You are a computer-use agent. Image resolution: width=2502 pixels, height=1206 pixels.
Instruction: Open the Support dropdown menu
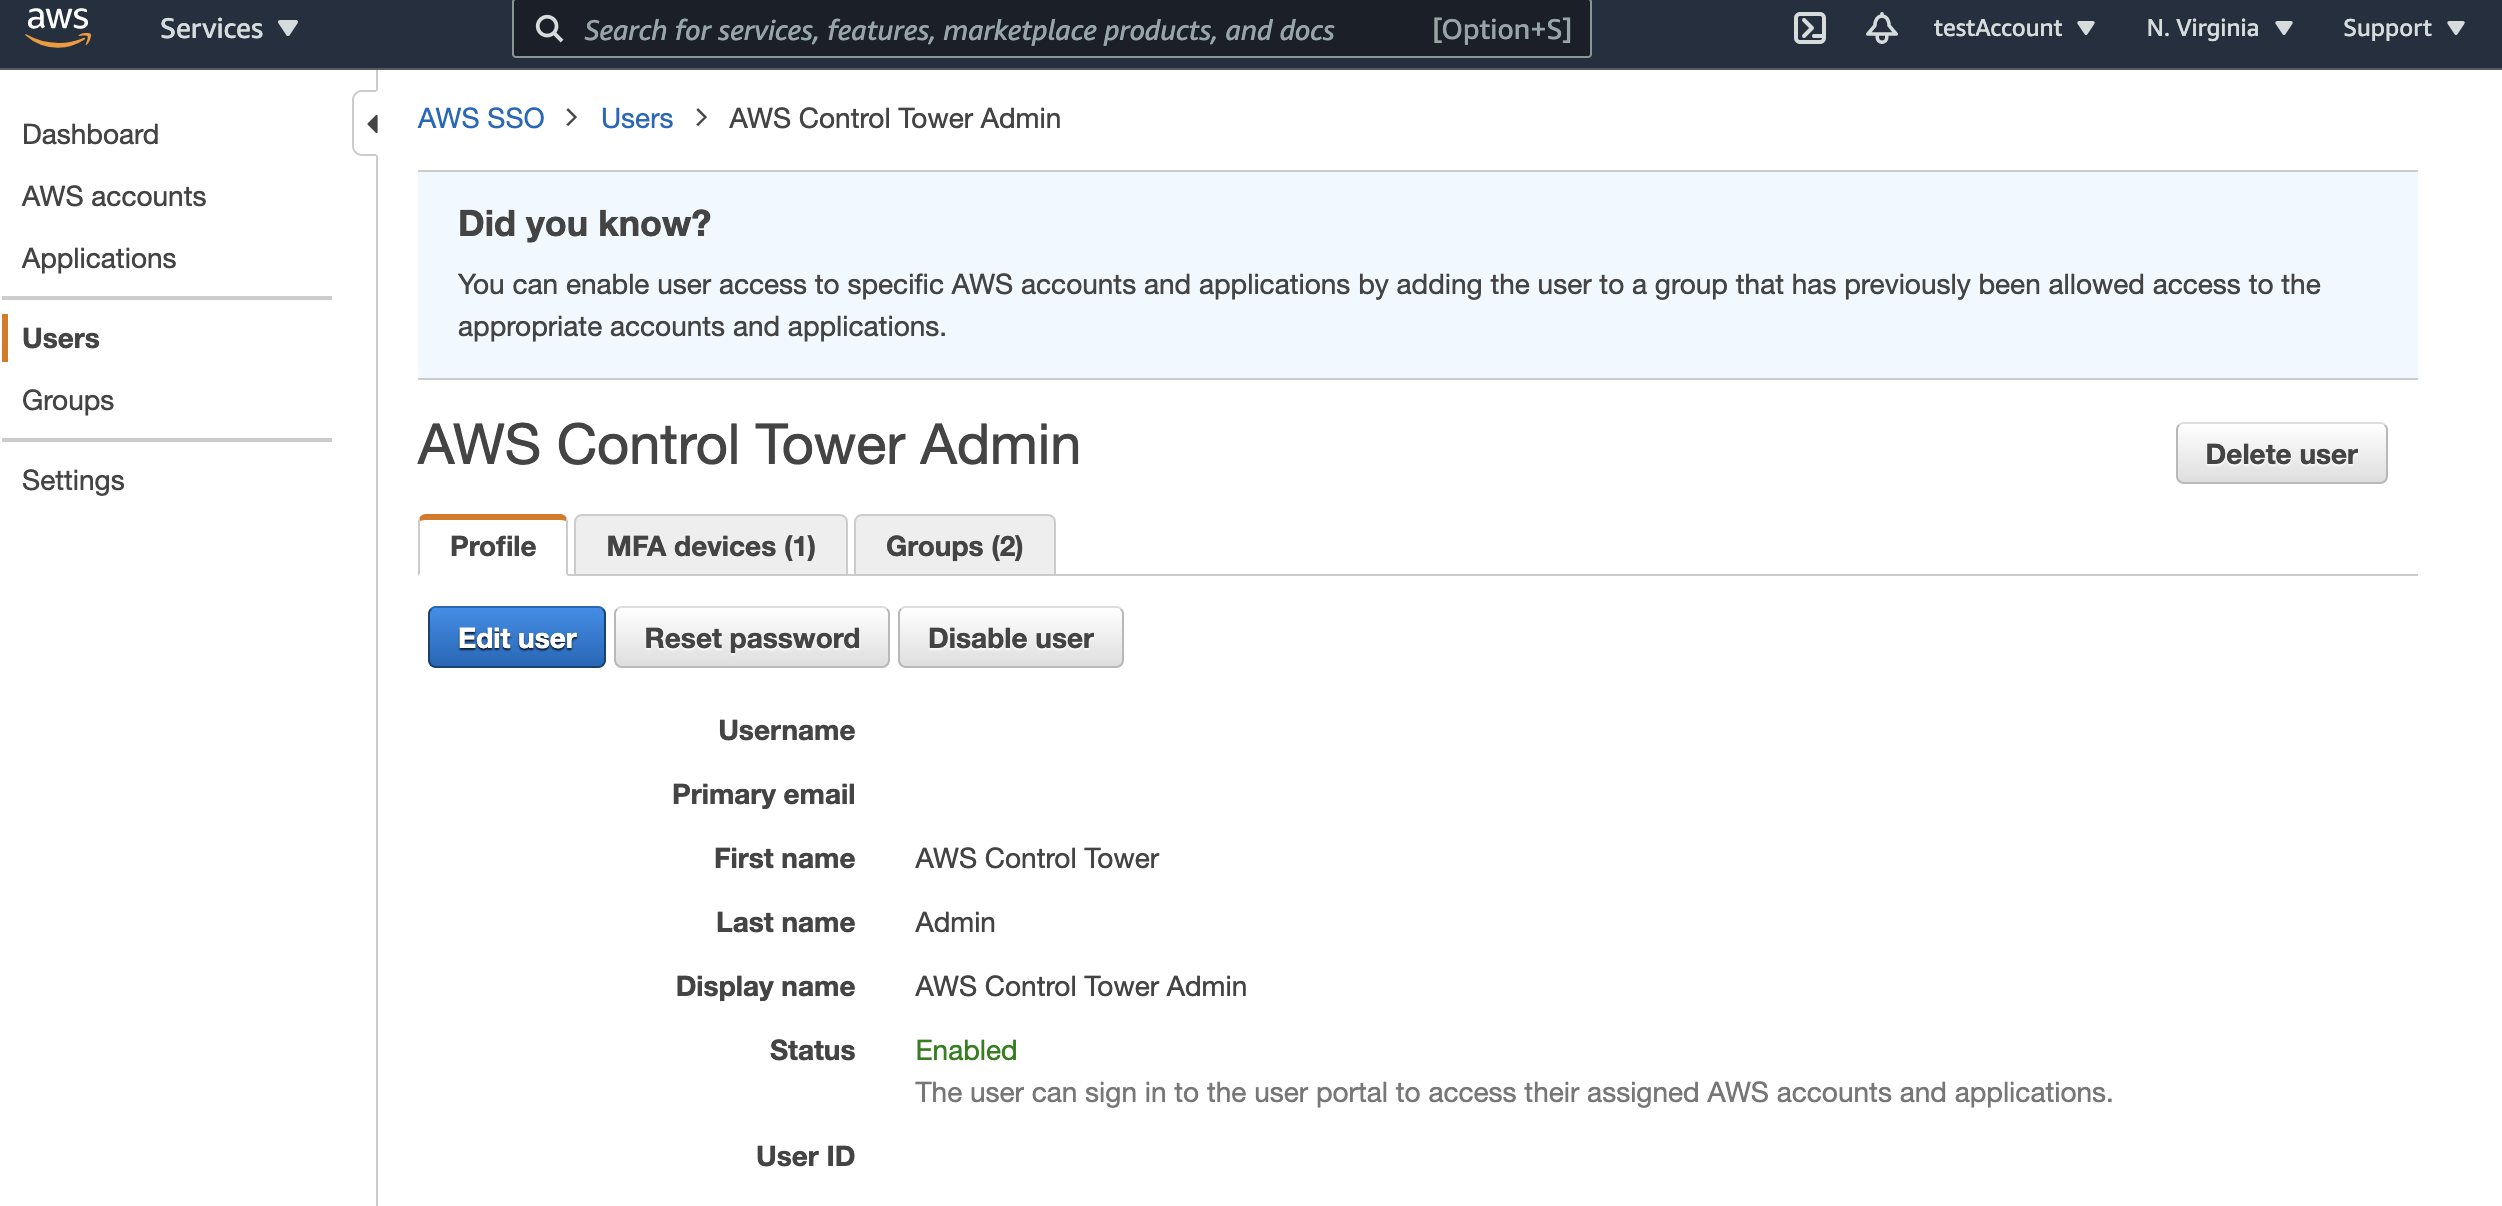(x=2403, y=28)
